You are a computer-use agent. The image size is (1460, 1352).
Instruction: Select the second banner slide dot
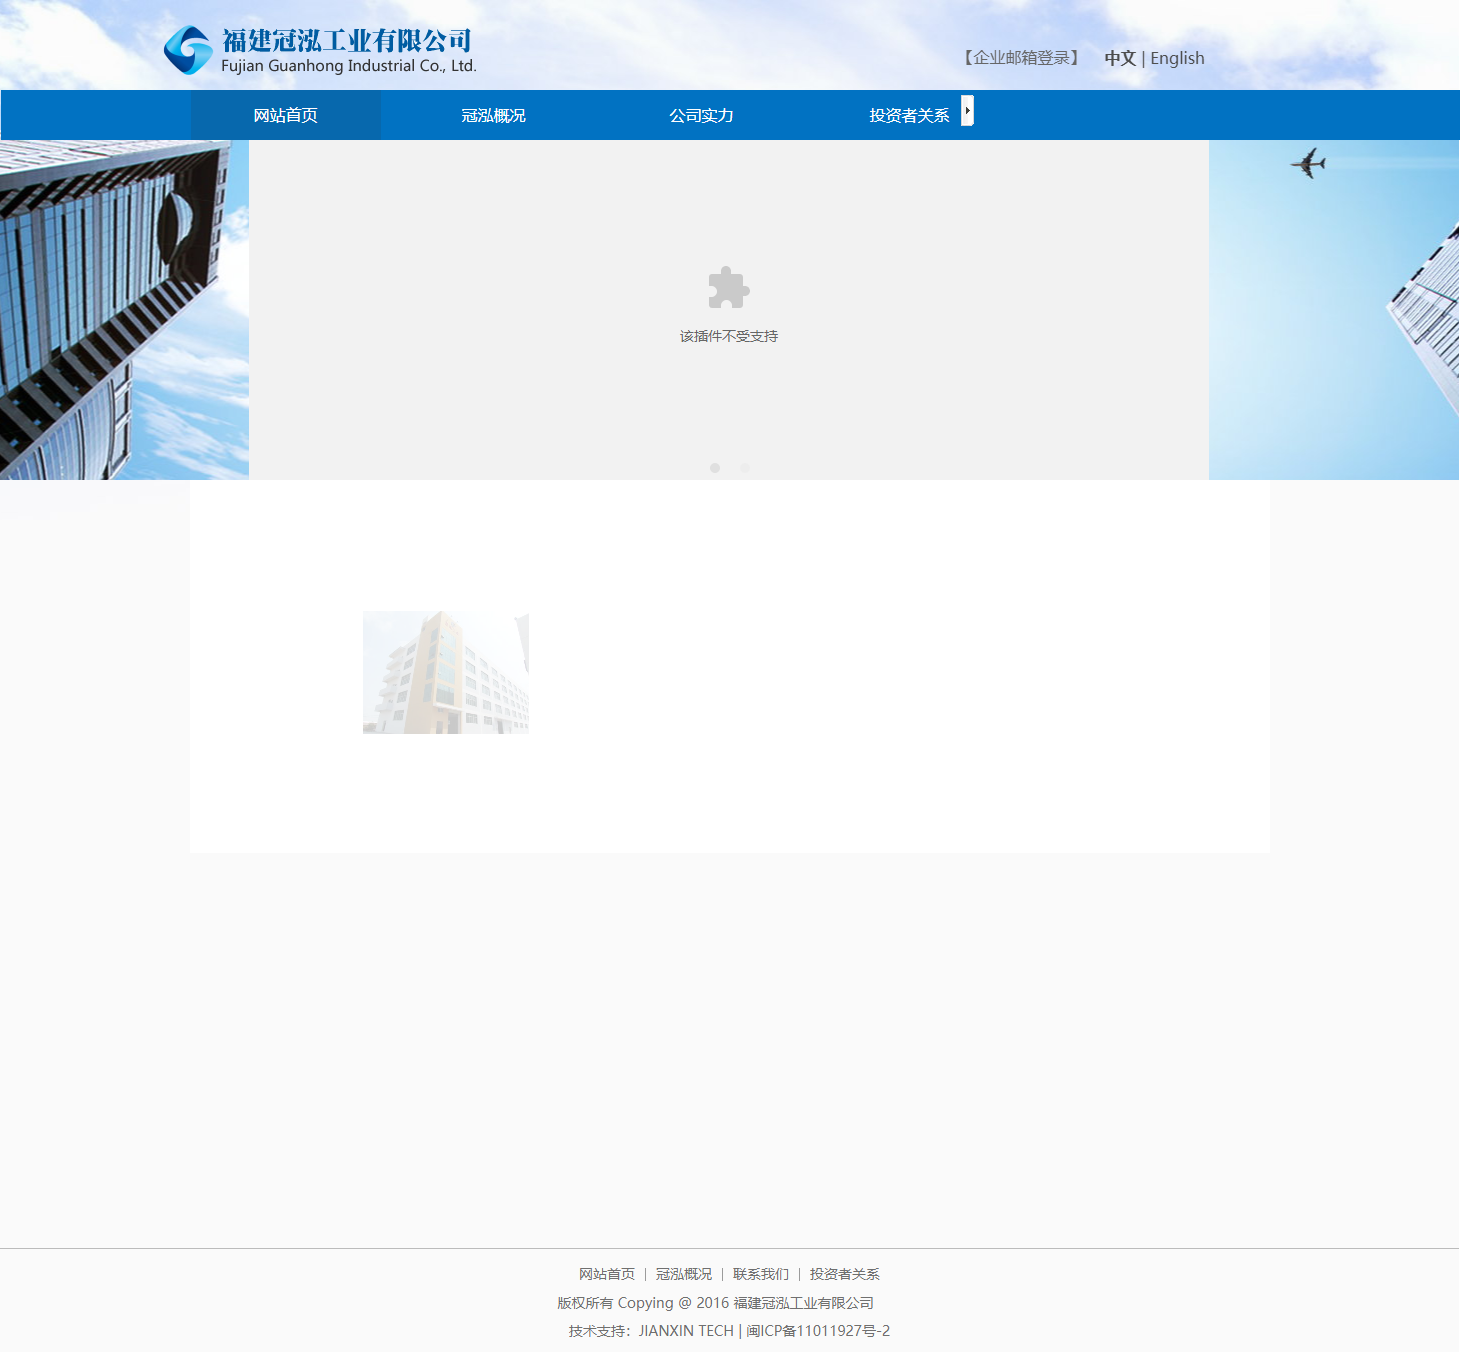pyautogui.click(x=745, y=468)
